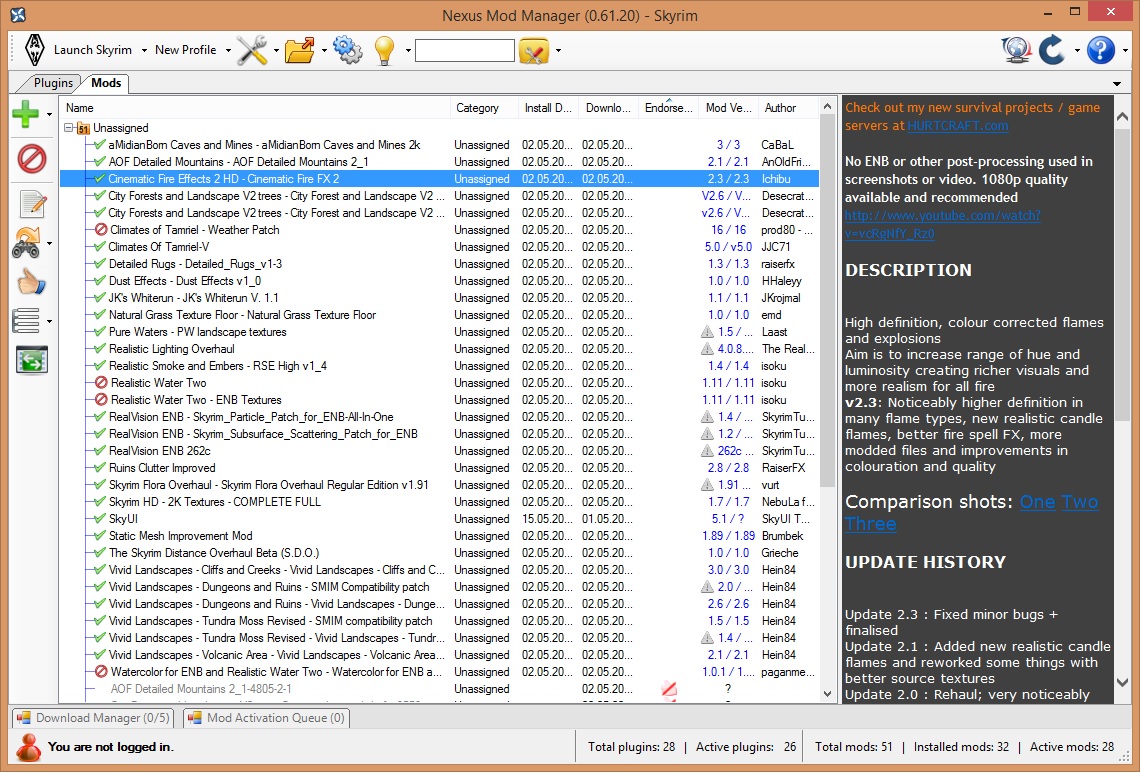This screenshot has height=777, width=1140.
Task: Sort by the Author column header
Action: [x=787, y=108]
